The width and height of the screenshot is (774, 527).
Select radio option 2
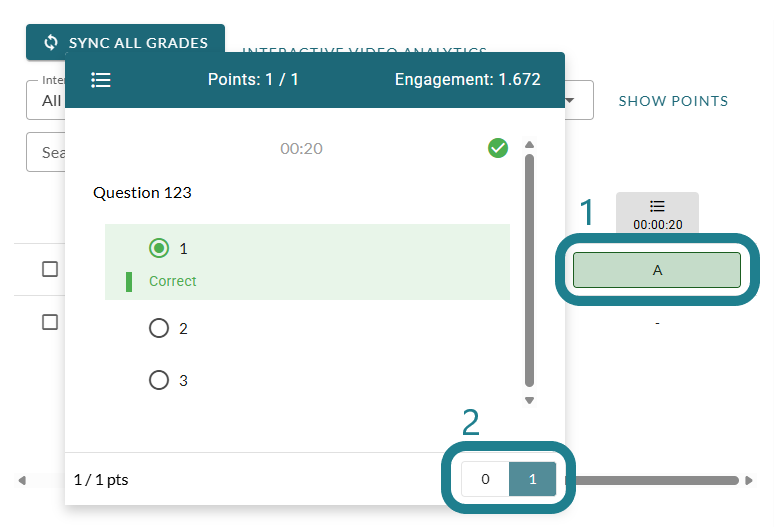point(159,328)
